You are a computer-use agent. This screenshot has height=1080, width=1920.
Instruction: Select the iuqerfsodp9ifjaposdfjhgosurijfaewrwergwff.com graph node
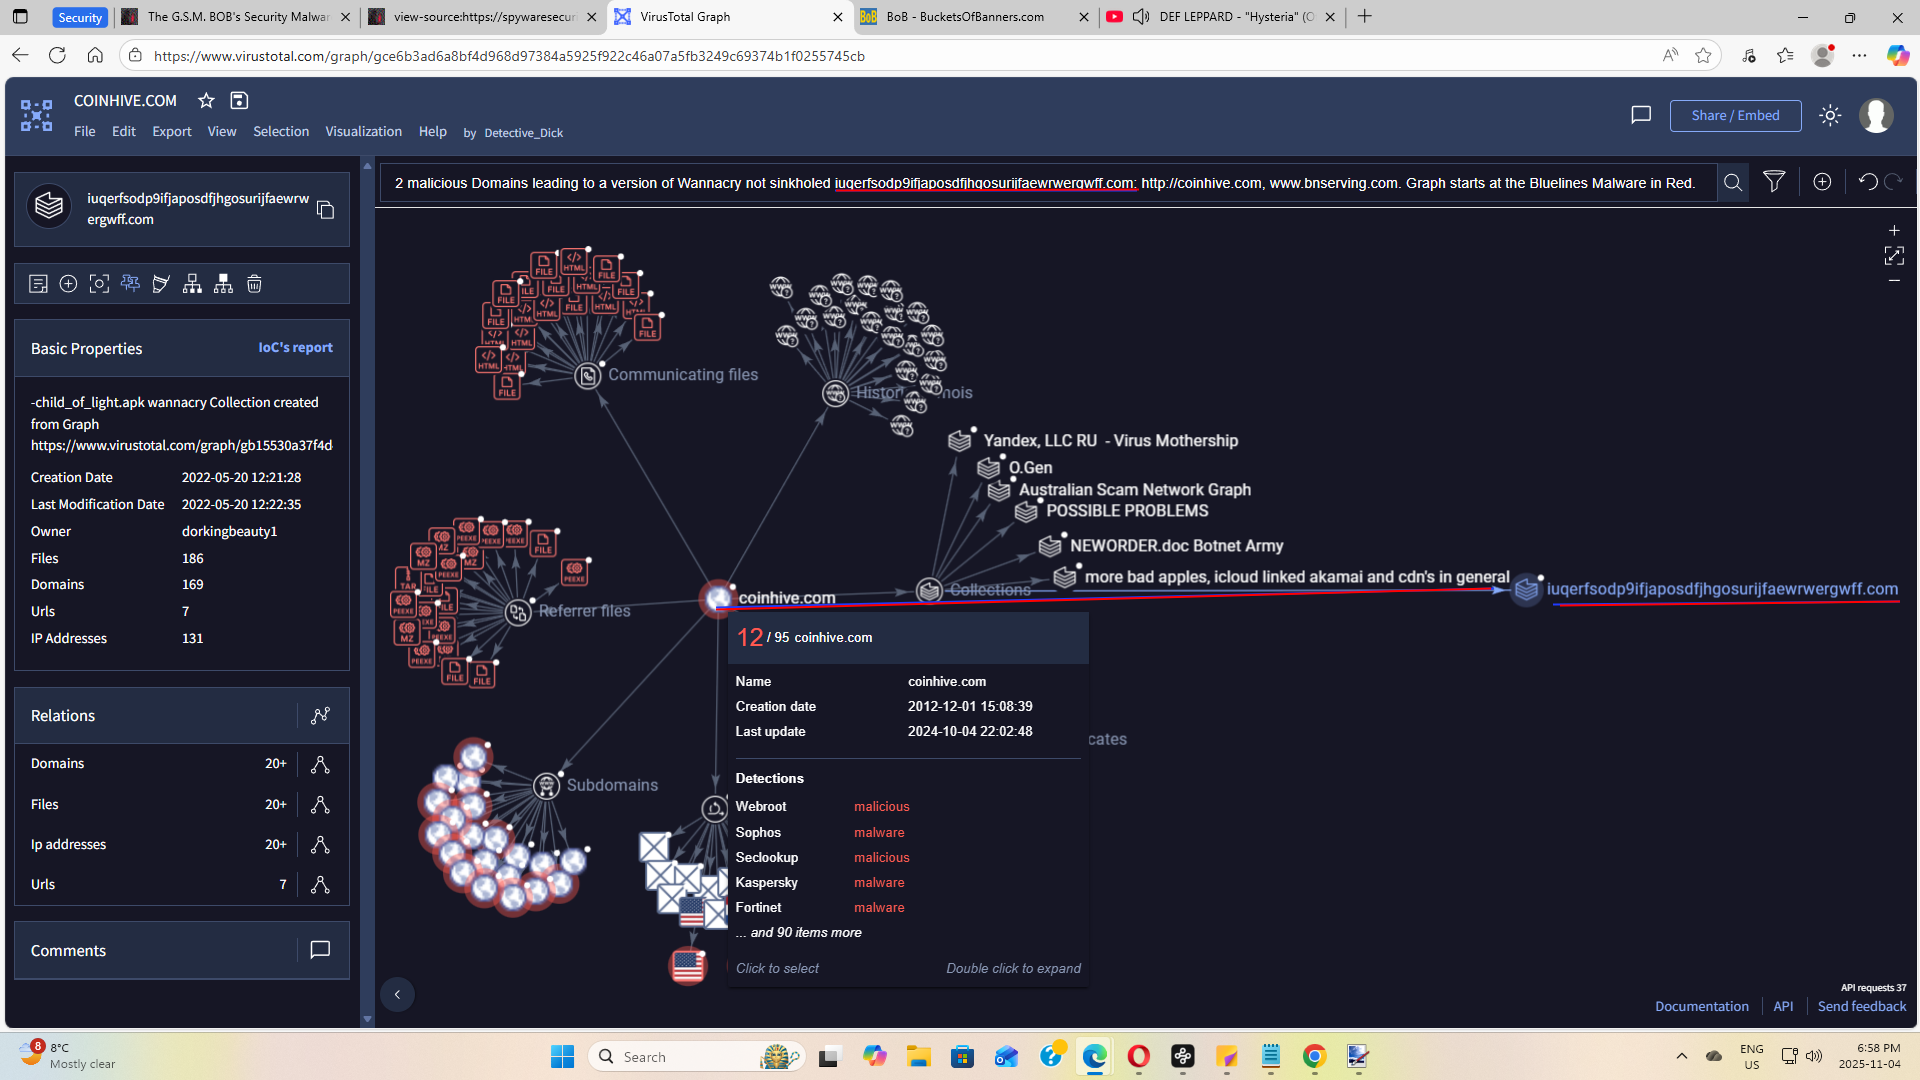click(x=1526, y=590)
